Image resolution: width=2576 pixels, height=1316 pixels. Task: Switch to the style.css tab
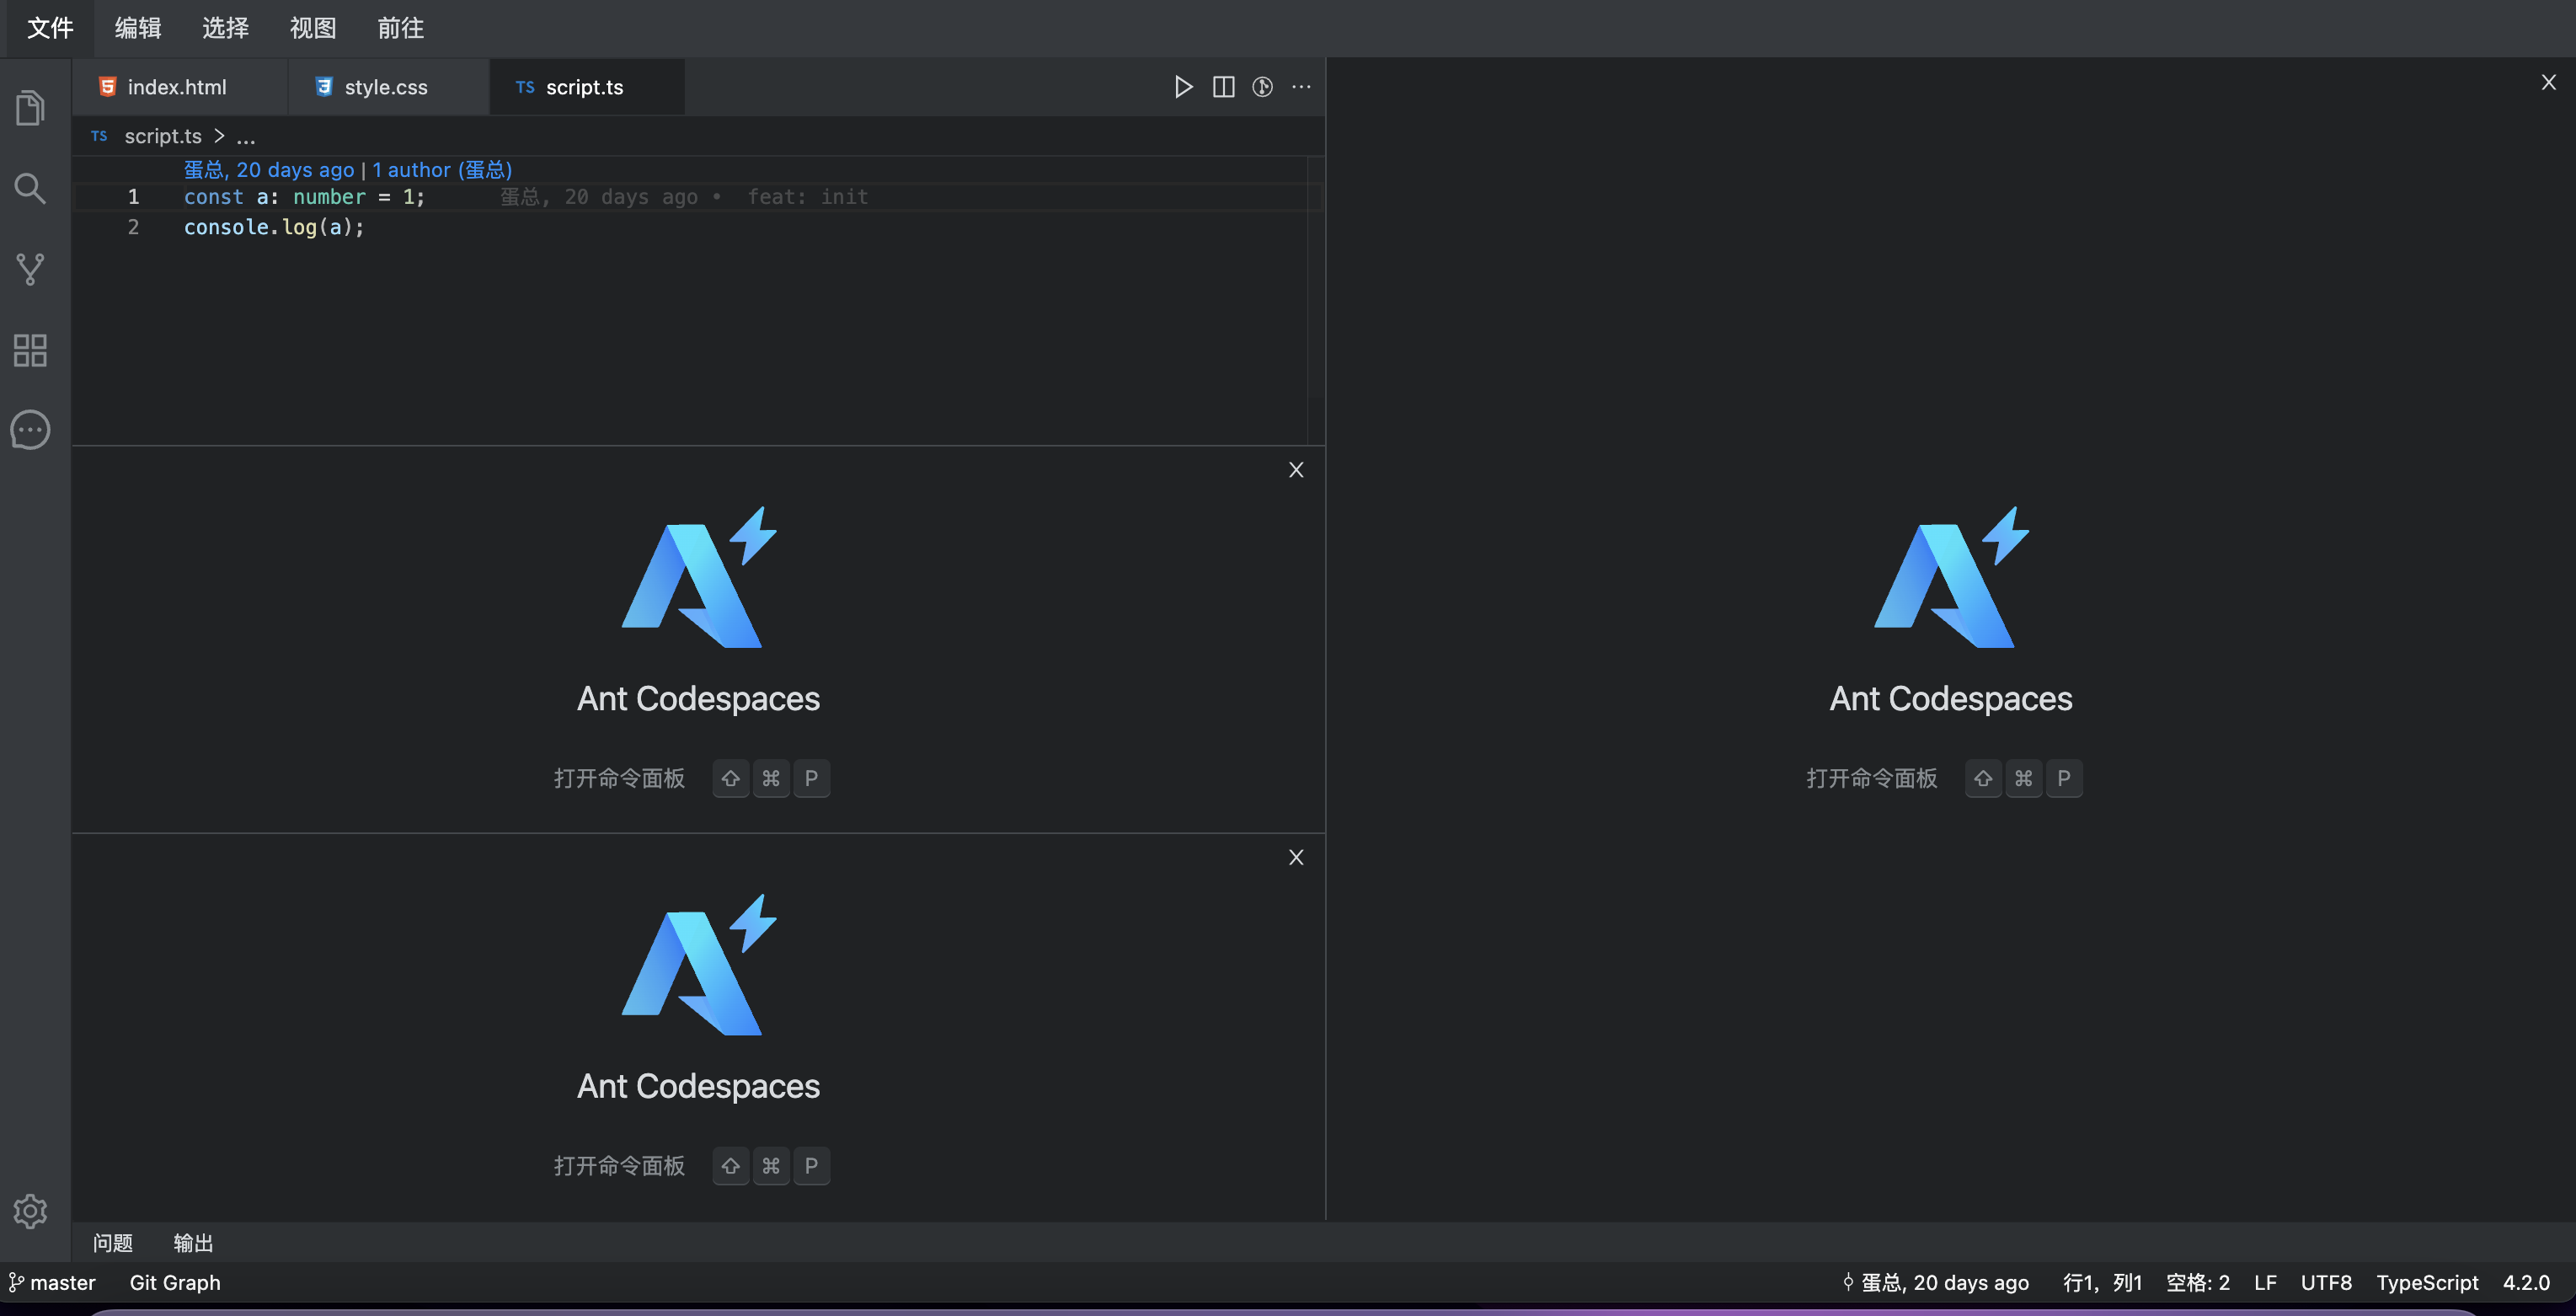coord(385,87)
